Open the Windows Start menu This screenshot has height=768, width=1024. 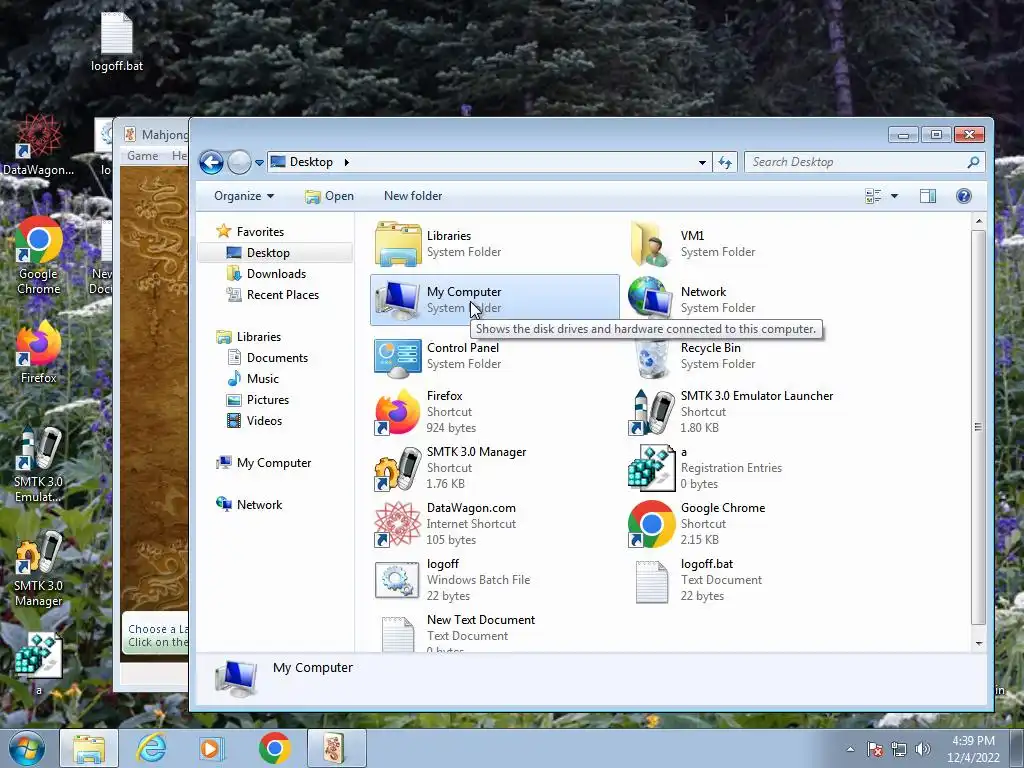click(26, 748)
